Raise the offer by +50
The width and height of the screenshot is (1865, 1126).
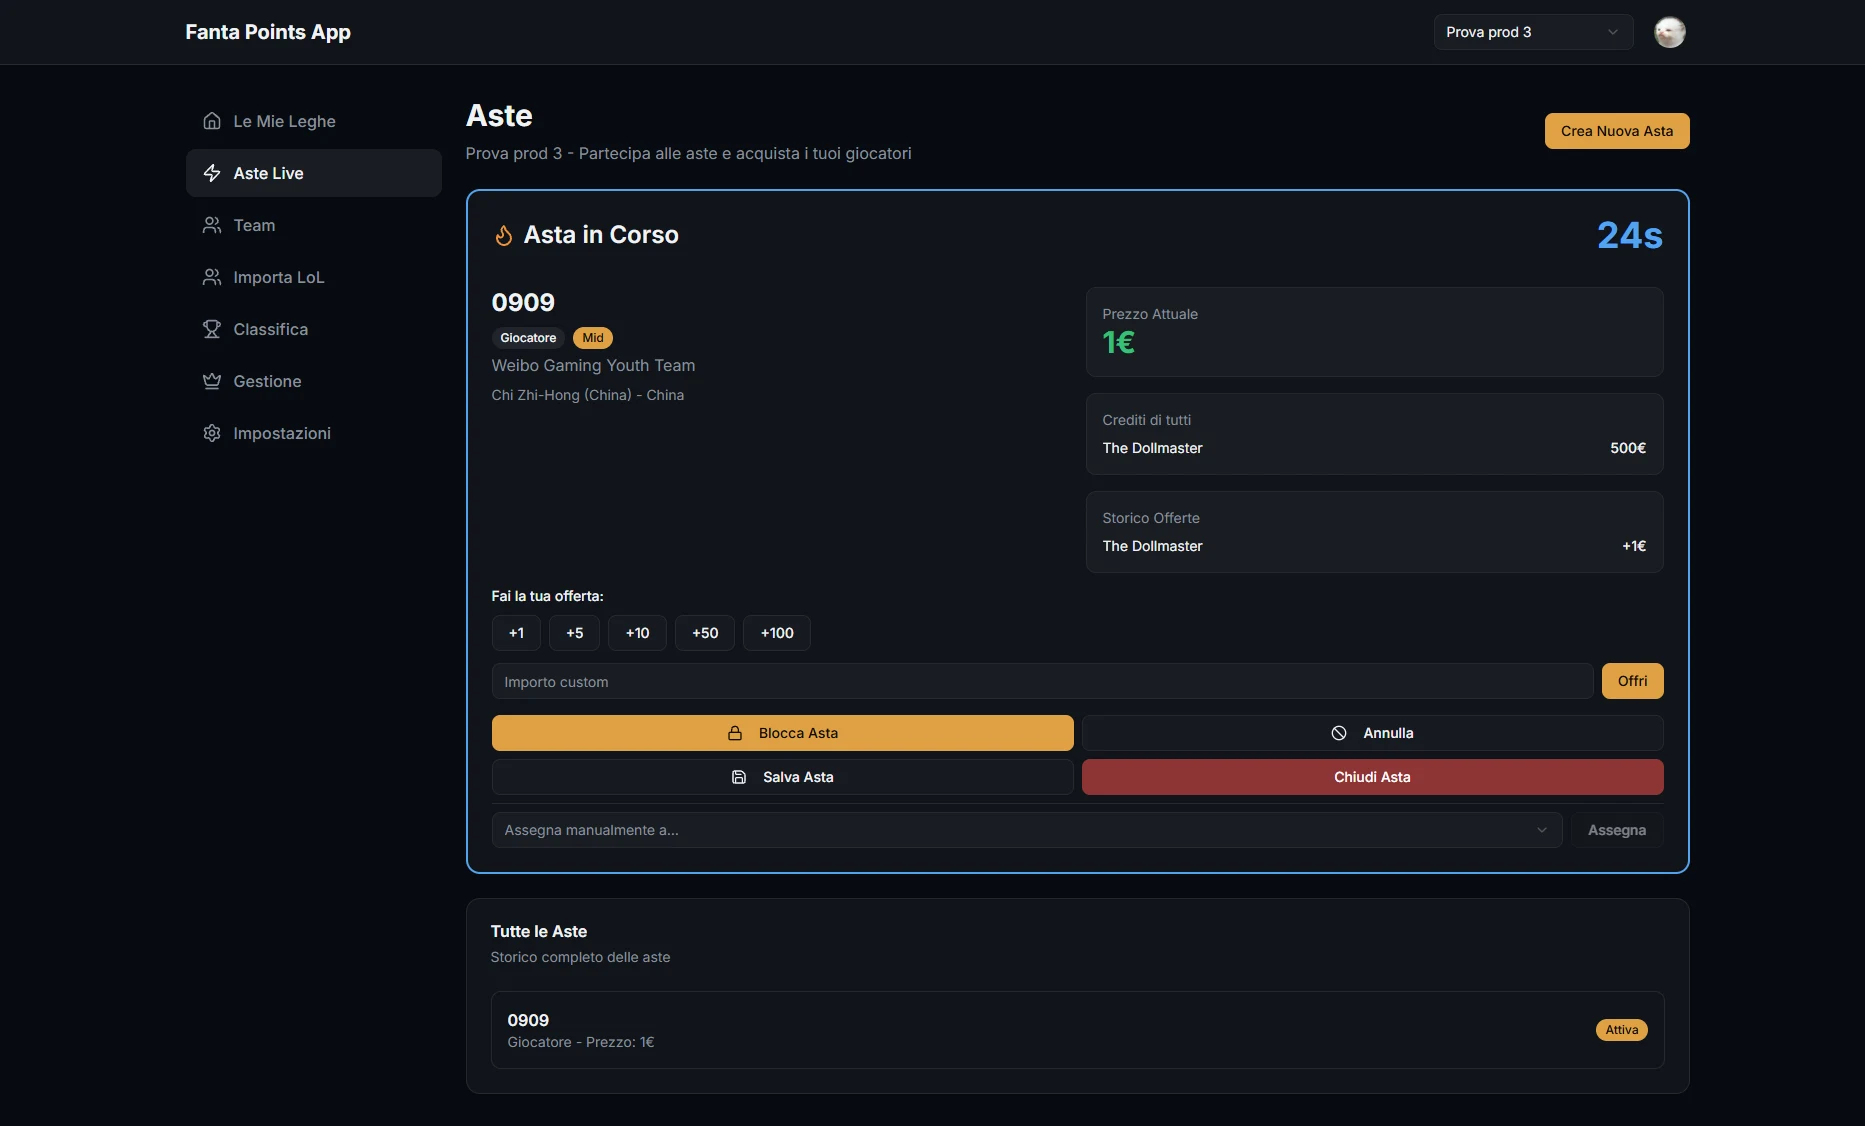point(705,633)
